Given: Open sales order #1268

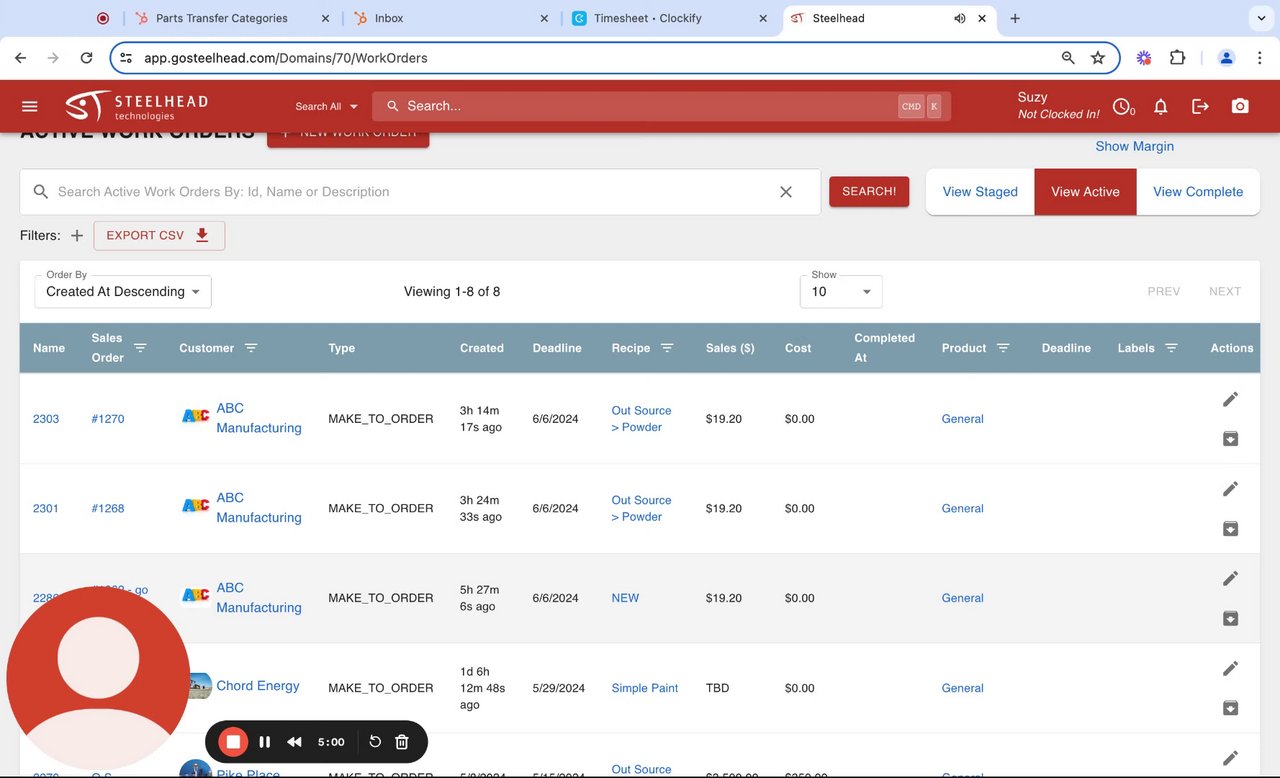Looking at the screenshot, I should [x=108, y=508].
